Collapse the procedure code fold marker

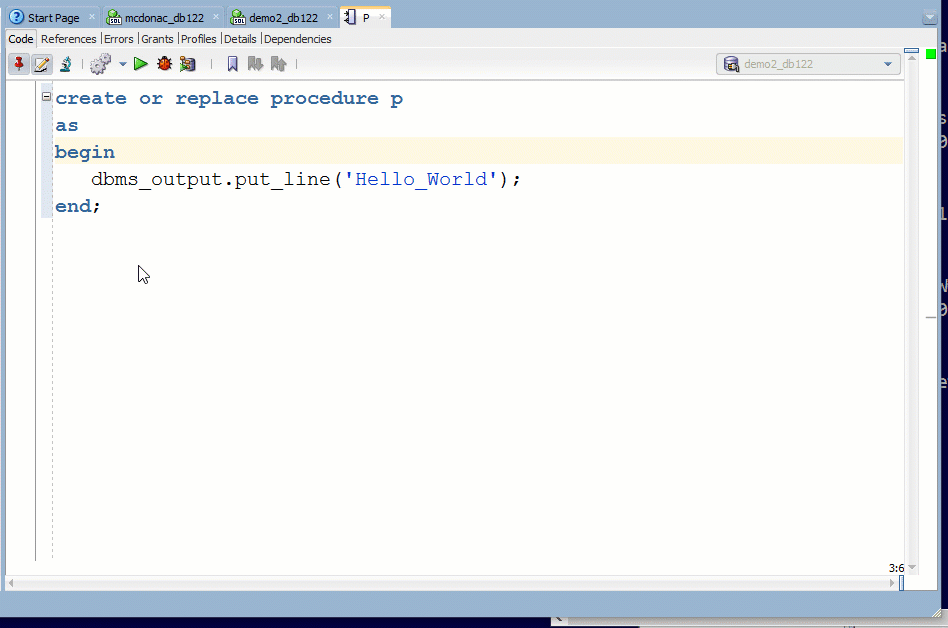click(x=46, y=97)
